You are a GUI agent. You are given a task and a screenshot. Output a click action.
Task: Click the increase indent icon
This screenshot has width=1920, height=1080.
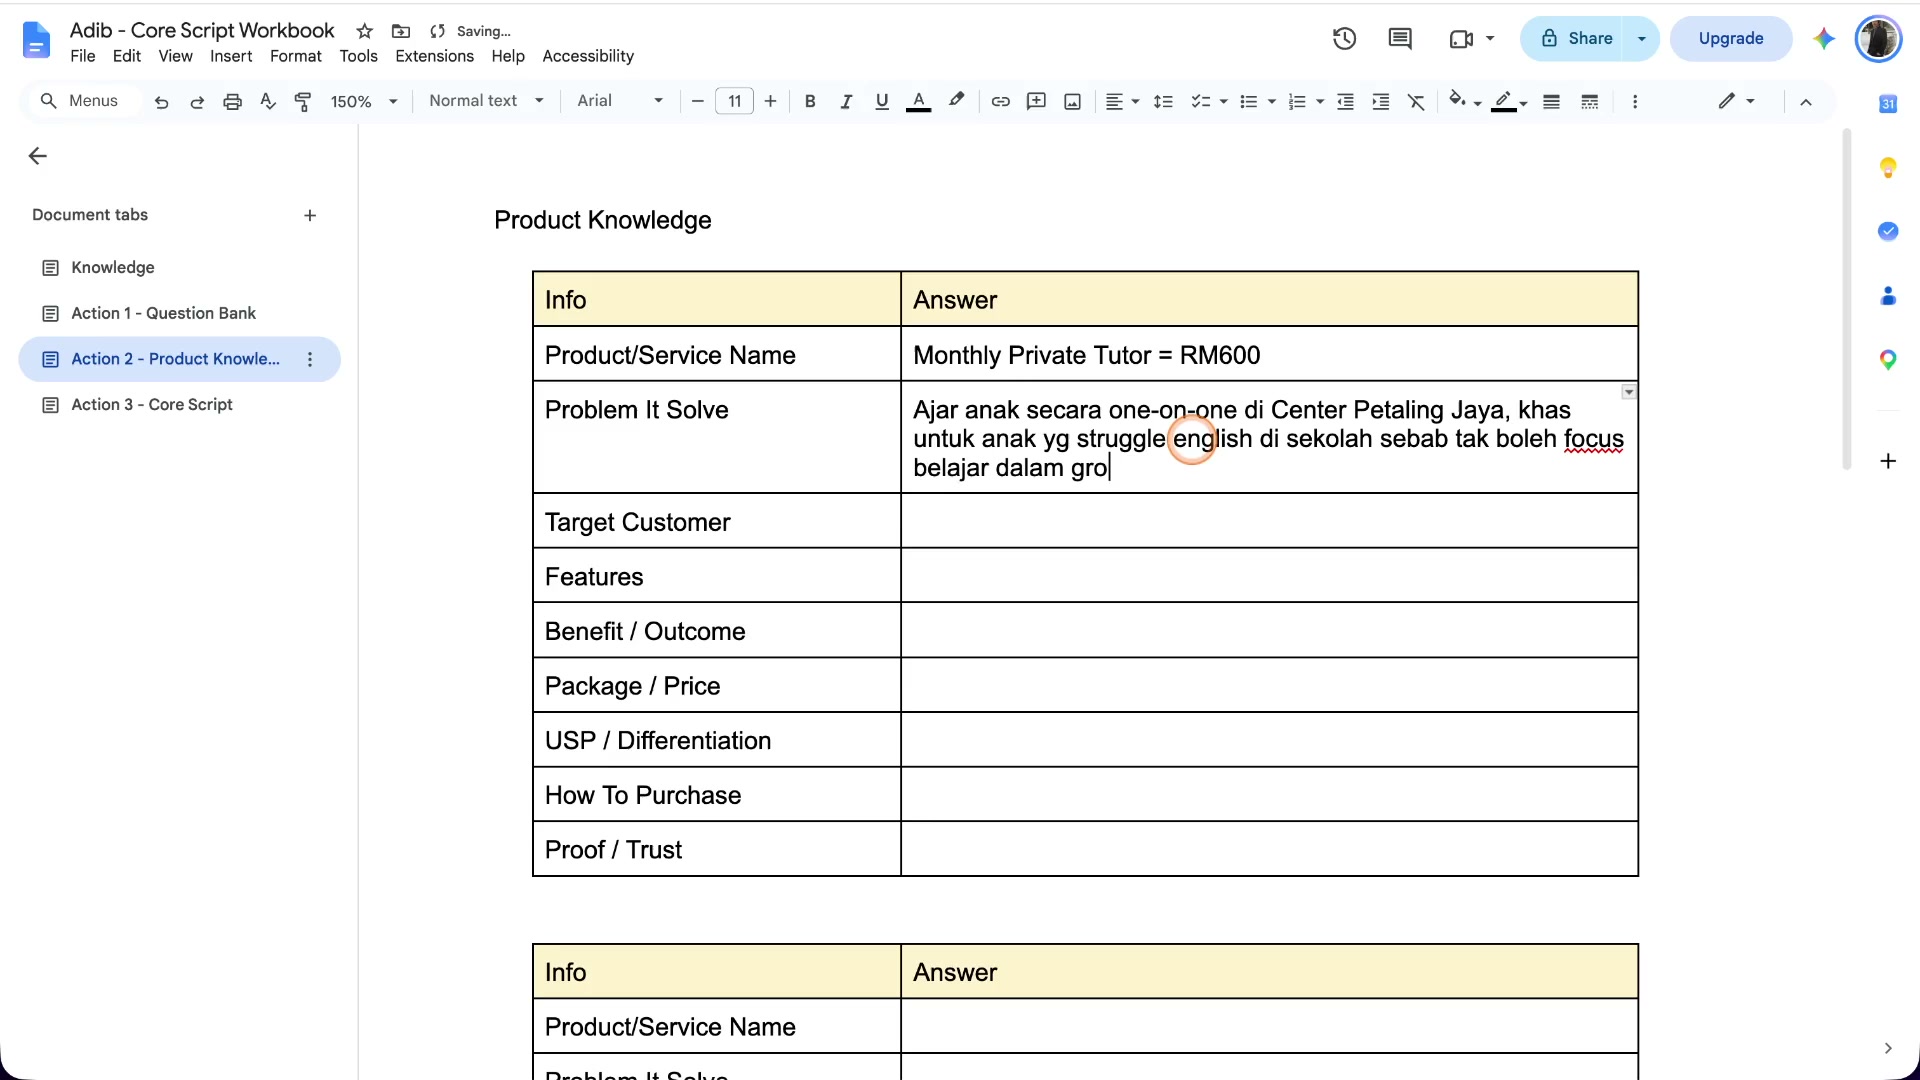click(x=1381, y=101)
